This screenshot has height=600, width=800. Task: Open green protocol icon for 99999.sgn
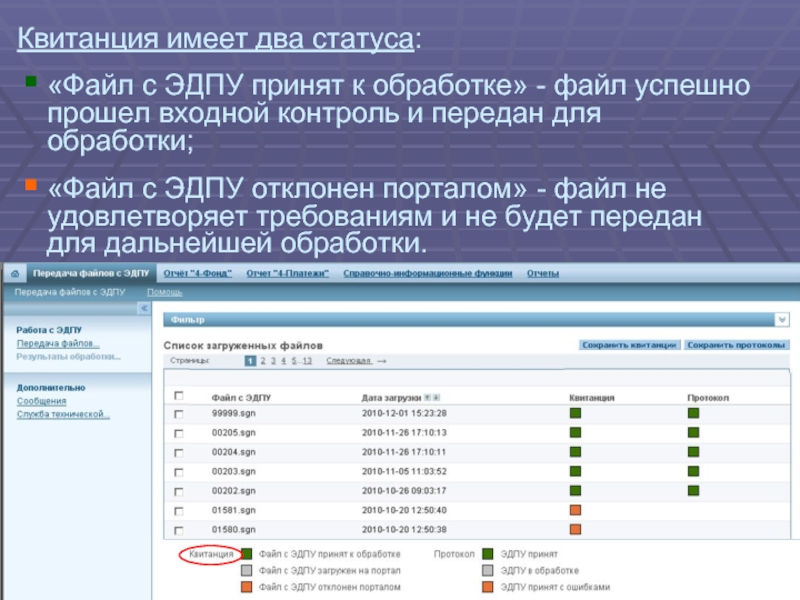click(x=693, y=413)
